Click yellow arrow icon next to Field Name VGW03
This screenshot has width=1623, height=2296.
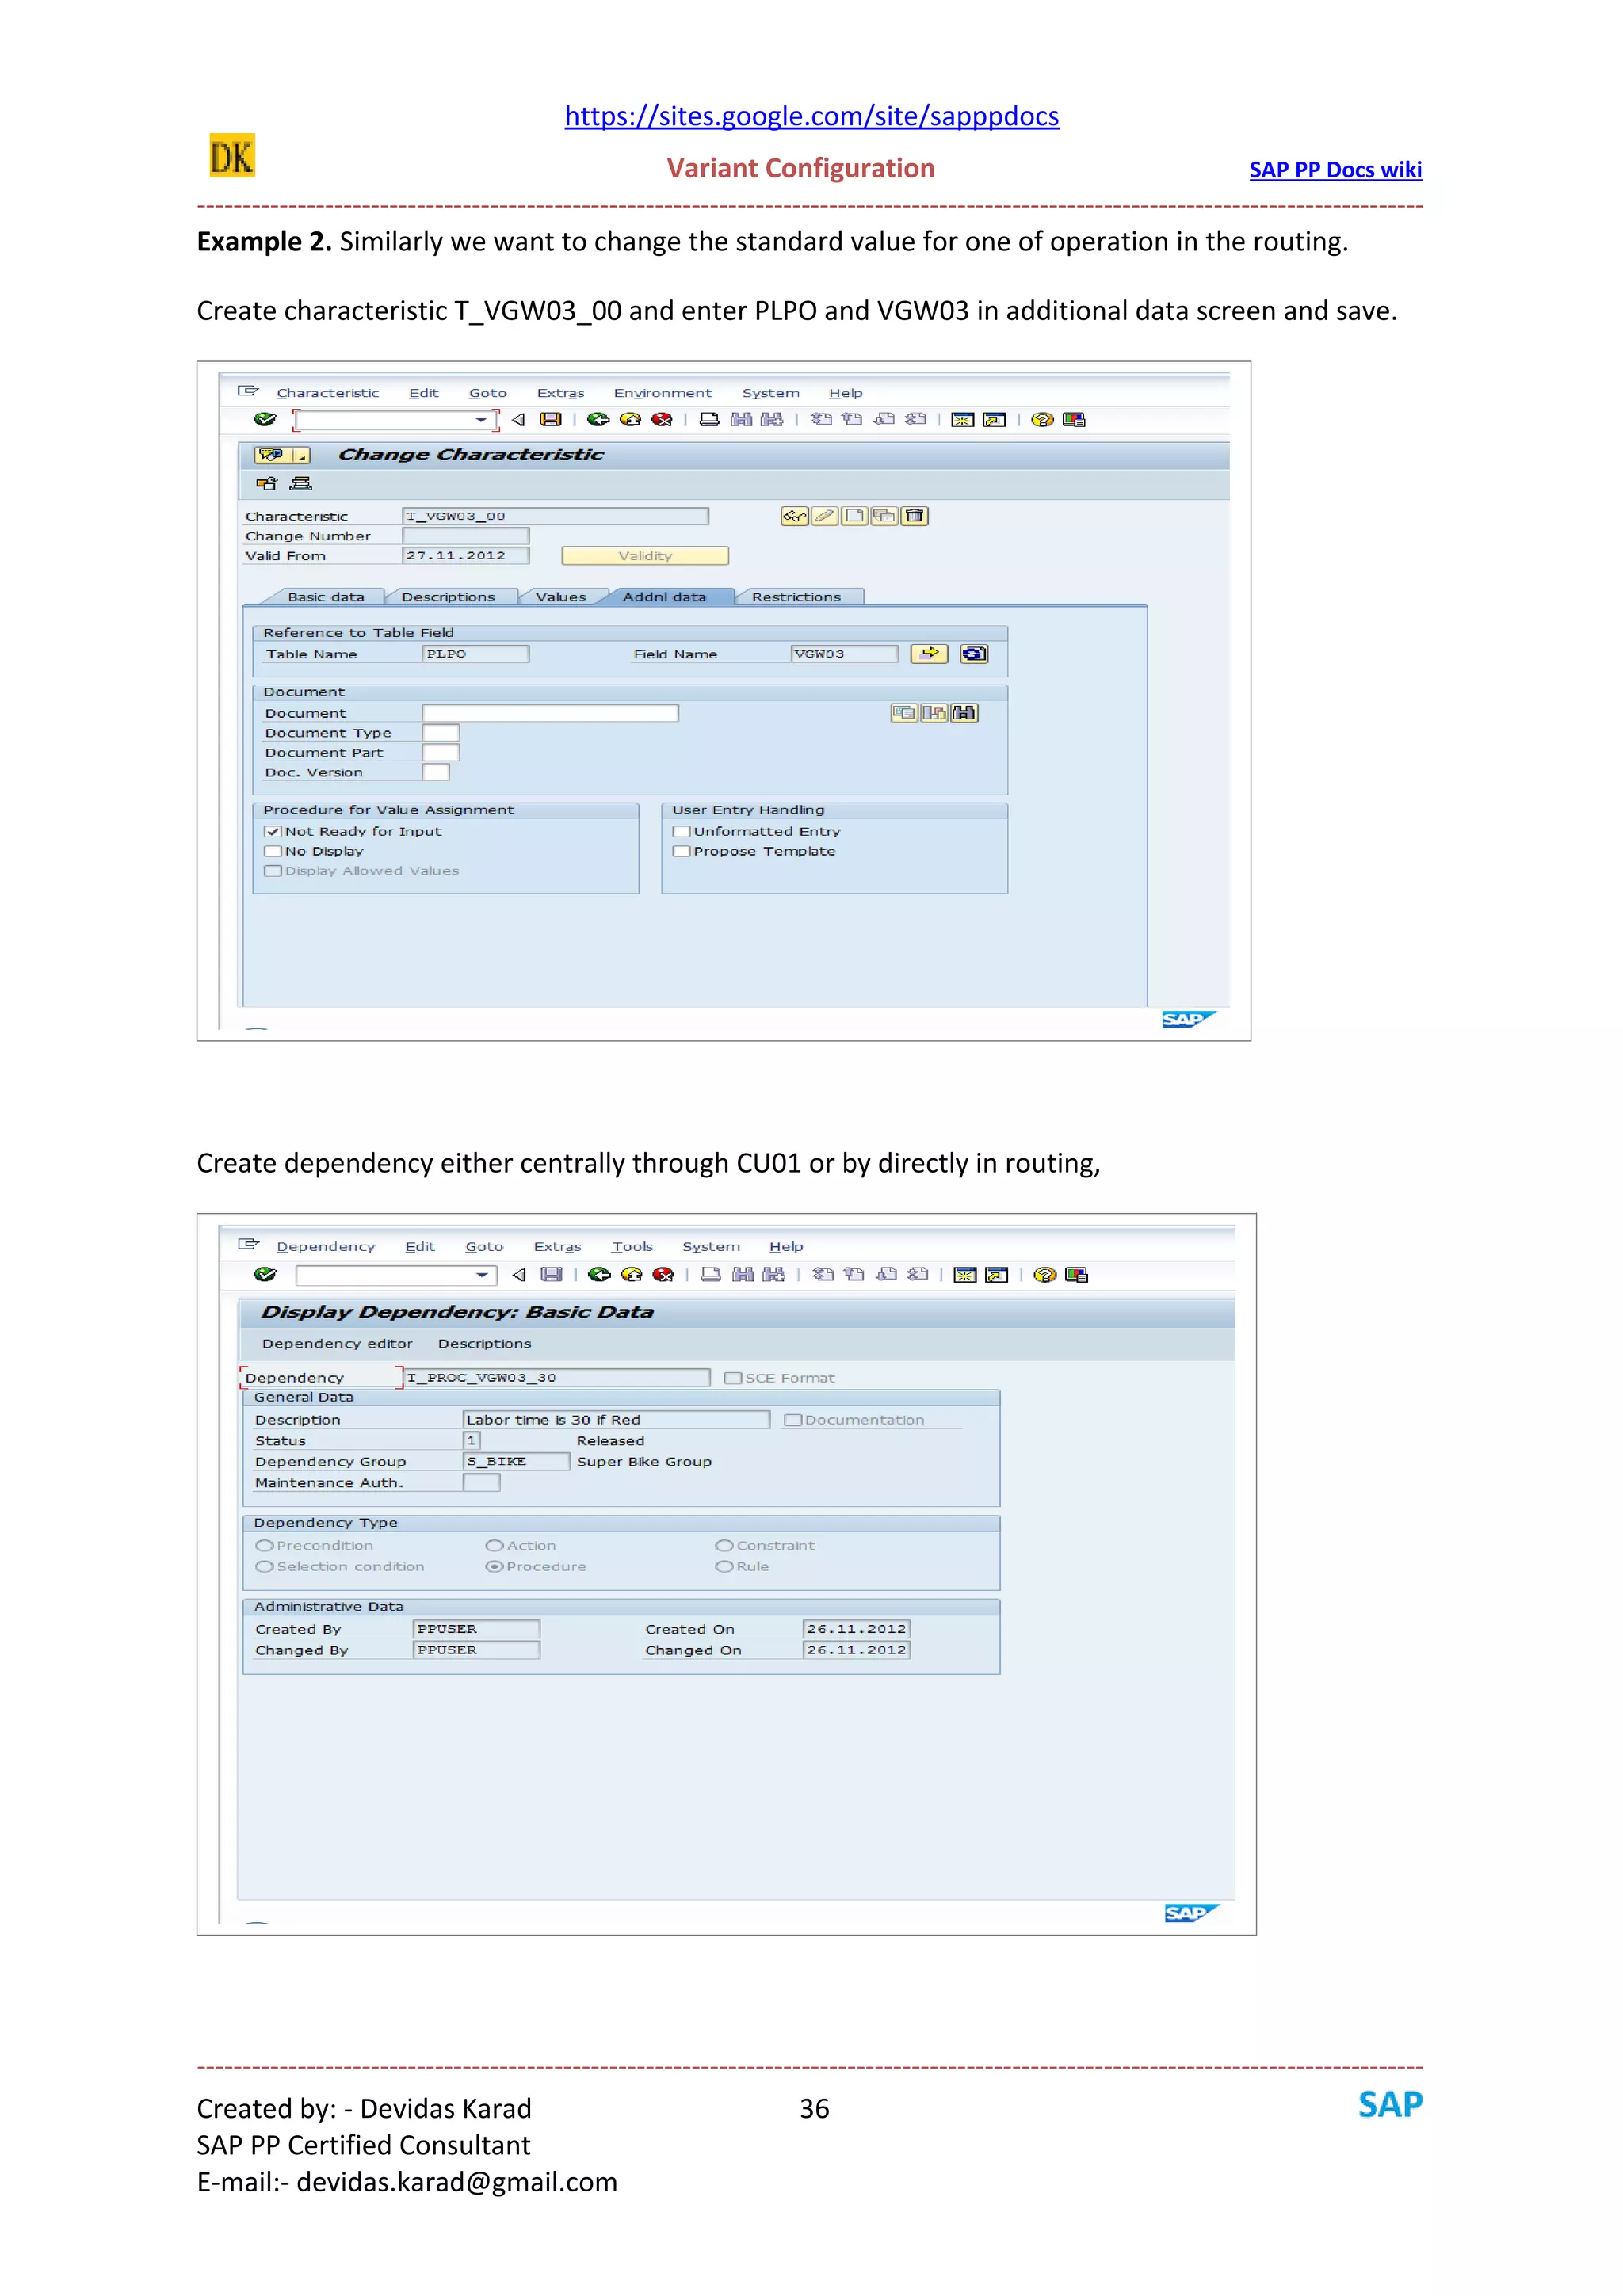pos(930,653)
